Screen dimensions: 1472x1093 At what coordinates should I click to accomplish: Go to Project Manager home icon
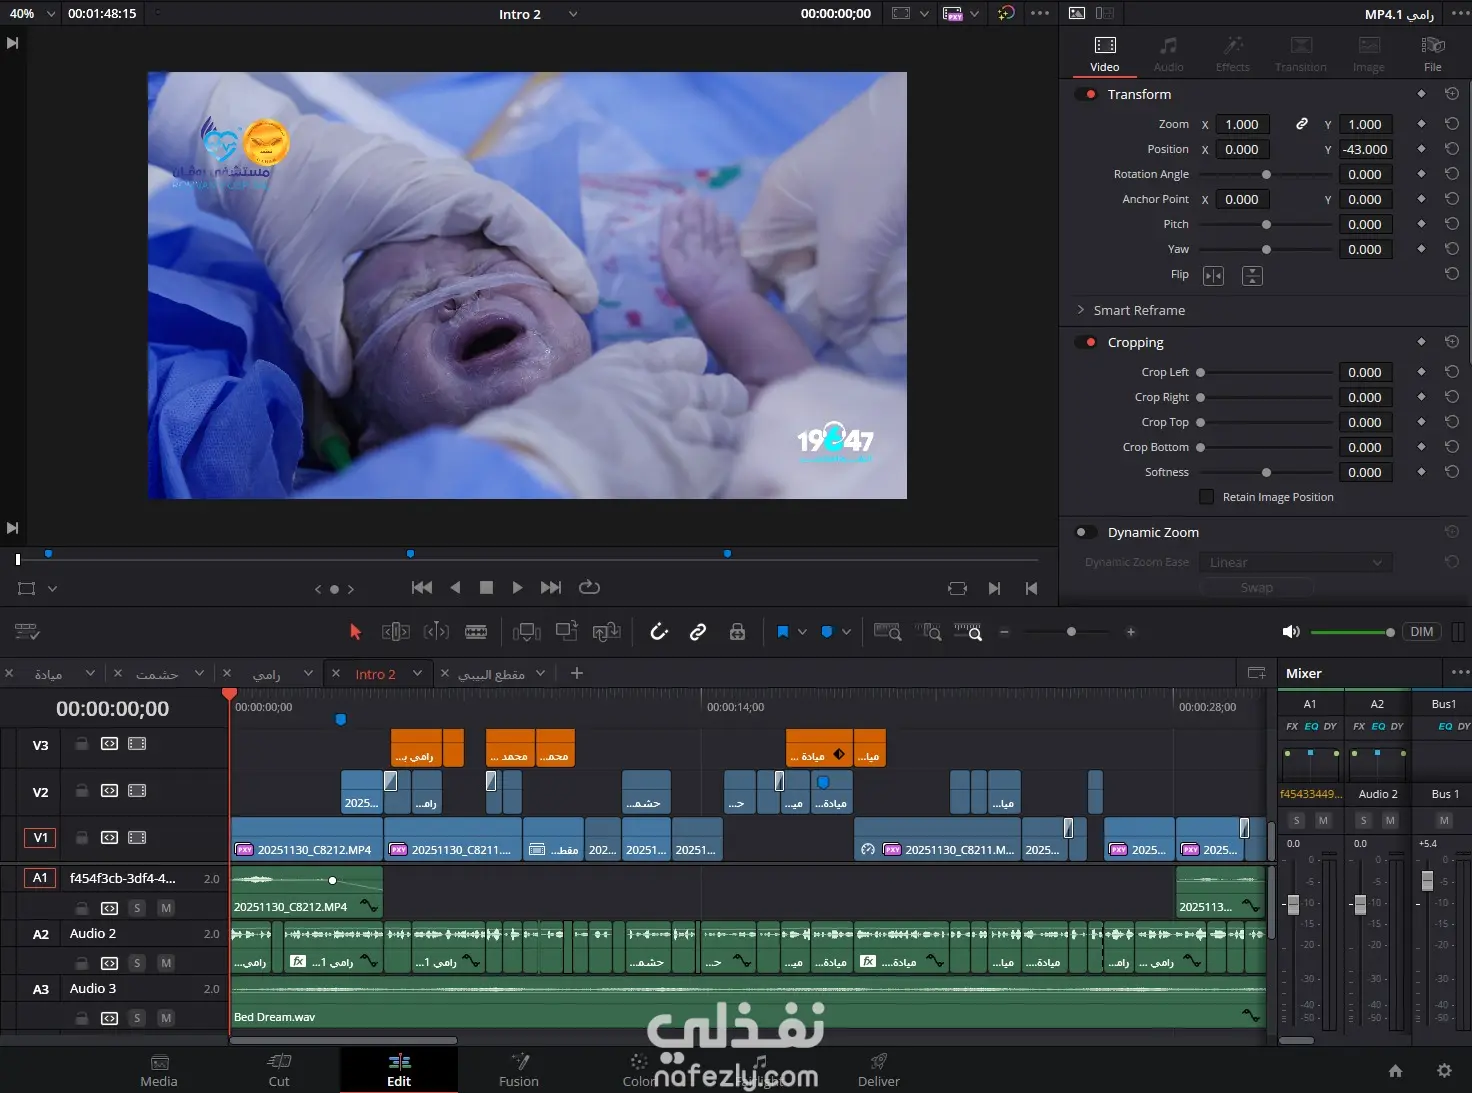pyautogui.click(x=1395, y=1071)
